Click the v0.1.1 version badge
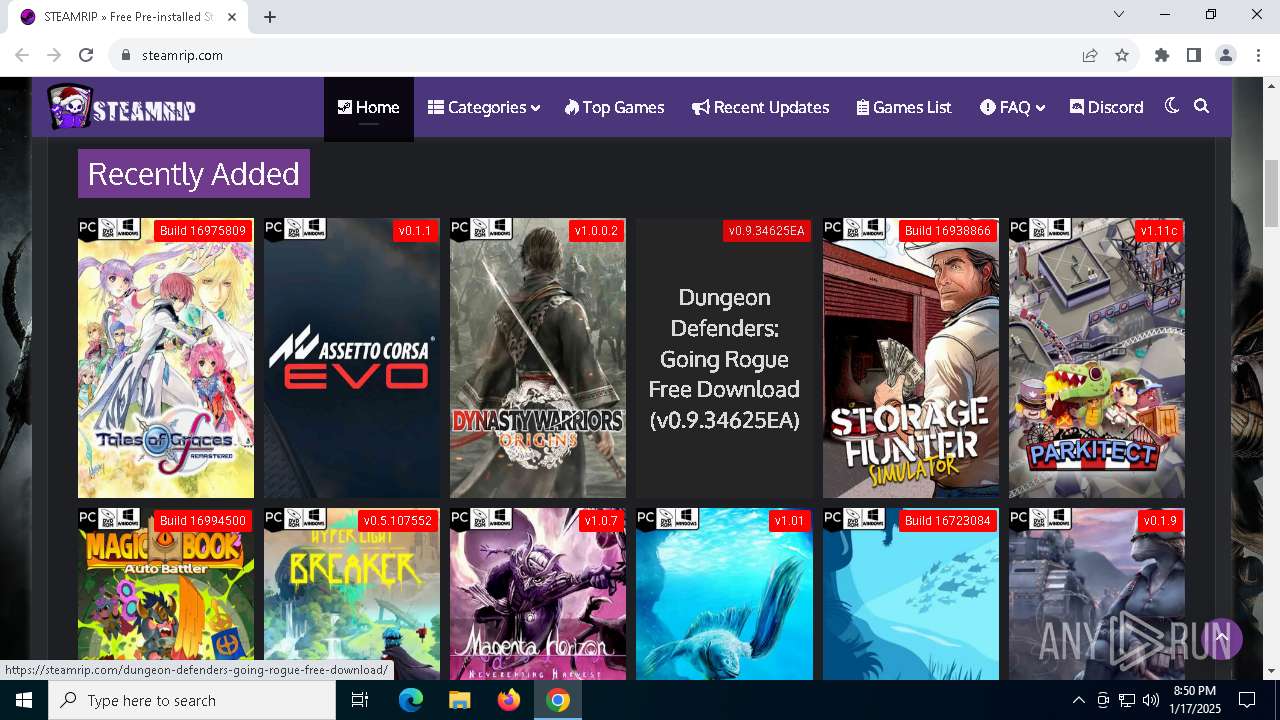 tap(415, 231)
